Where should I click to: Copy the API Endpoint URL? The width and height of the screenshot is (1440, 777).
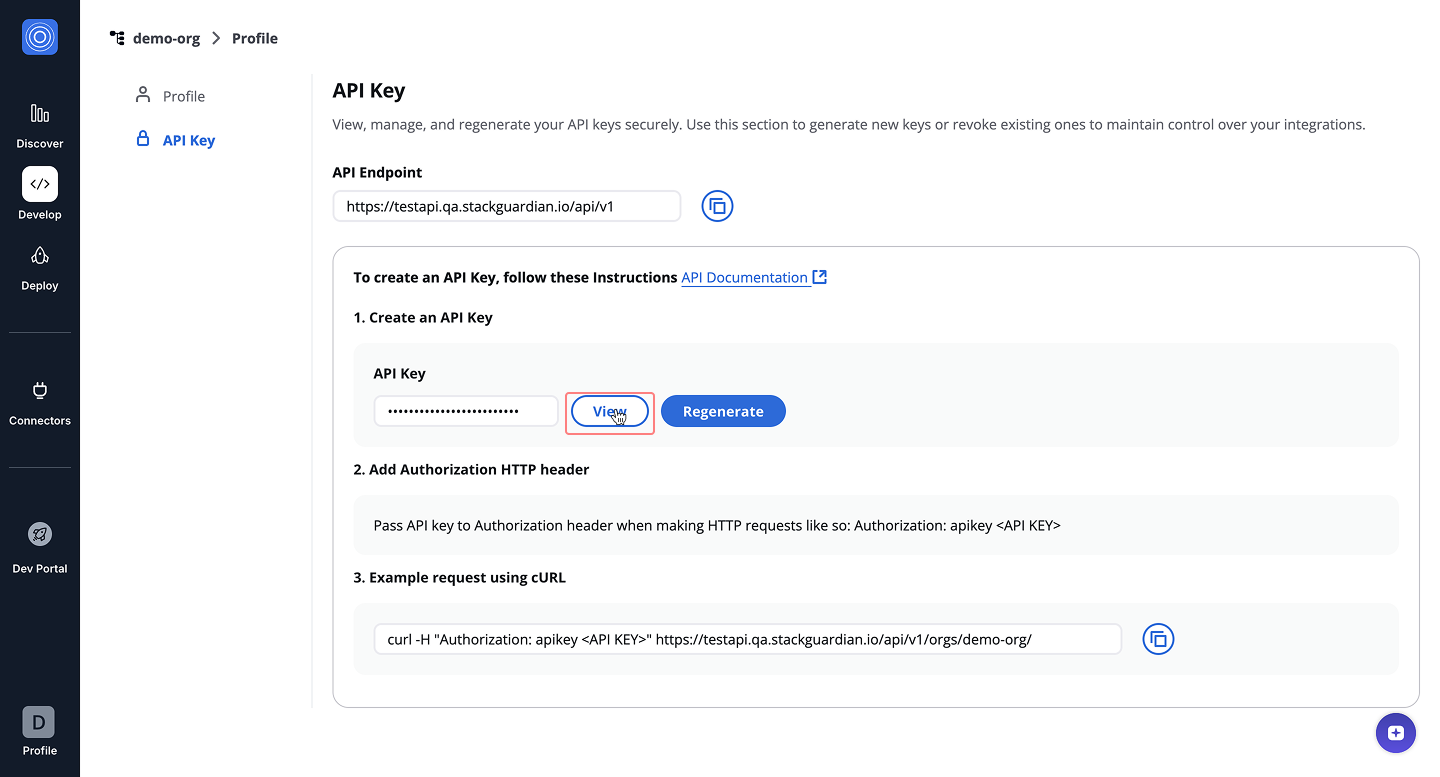[x=717, y=207]
